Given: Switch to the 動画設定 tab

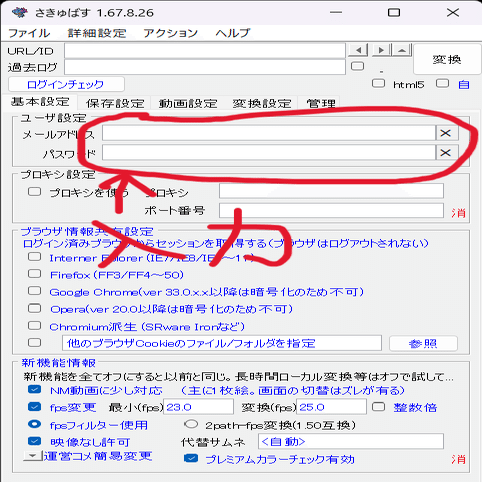Looking at the screenshot, I should pyautogui.click(x=188, y=103).
